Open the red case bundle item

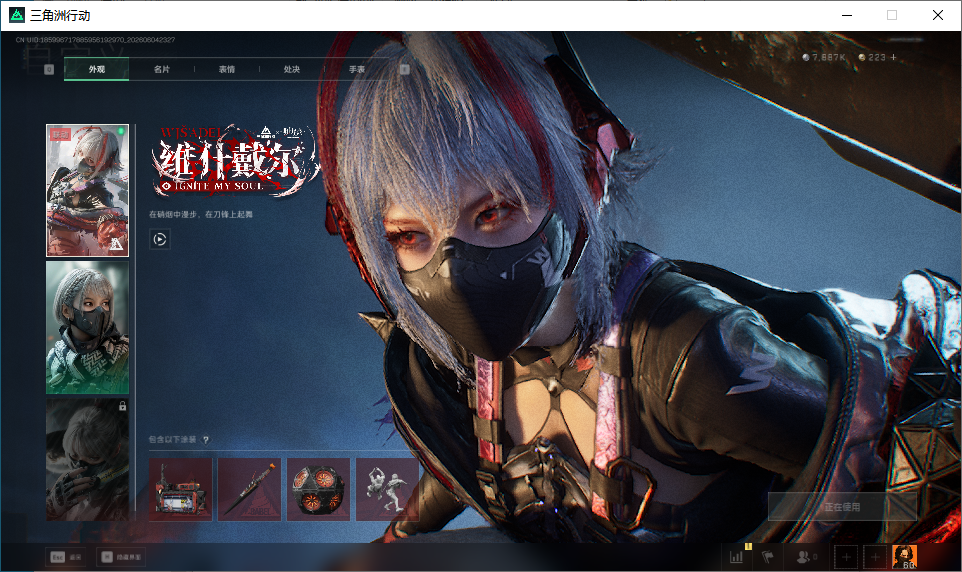point(180,489)
